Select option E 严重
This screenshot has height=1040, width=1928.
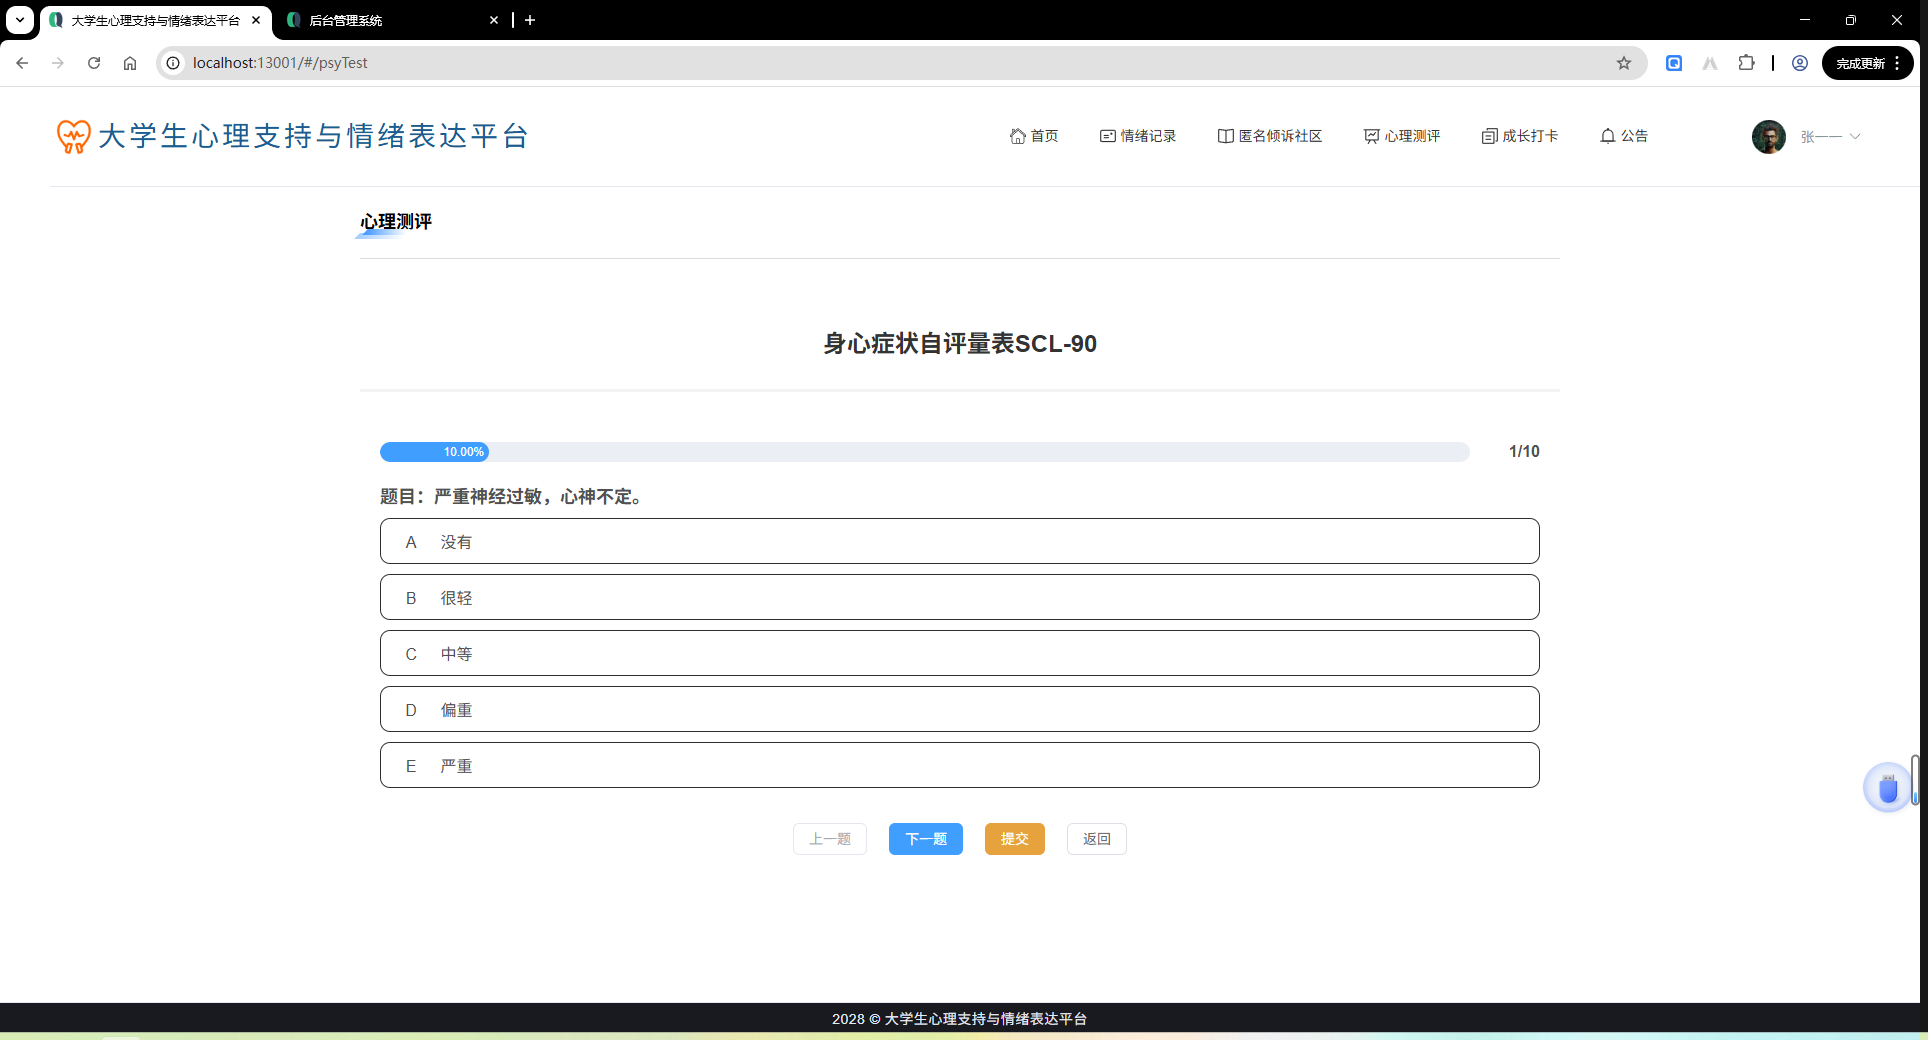[x=958, y=765]
